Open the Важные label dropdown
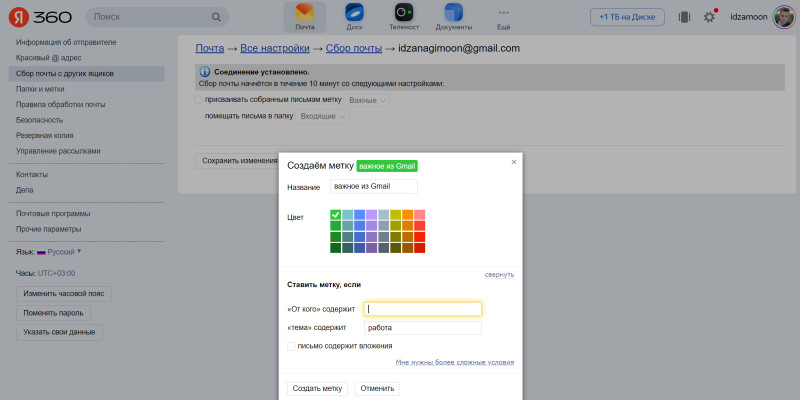The image size is (800, 400). pos(367,101)
